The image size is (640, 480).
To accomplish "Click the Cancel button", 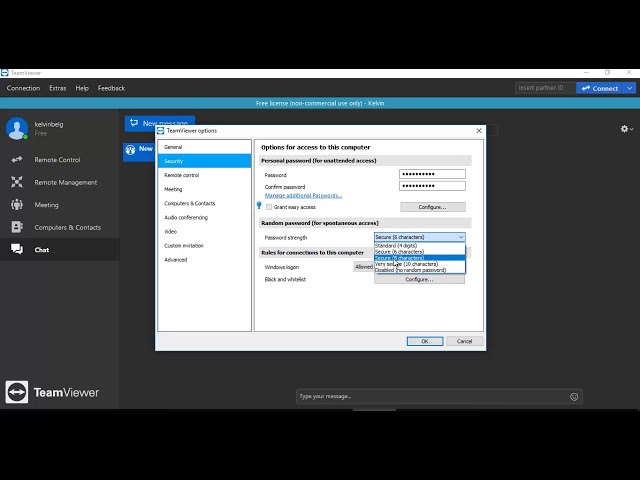I will pos(464,341).
